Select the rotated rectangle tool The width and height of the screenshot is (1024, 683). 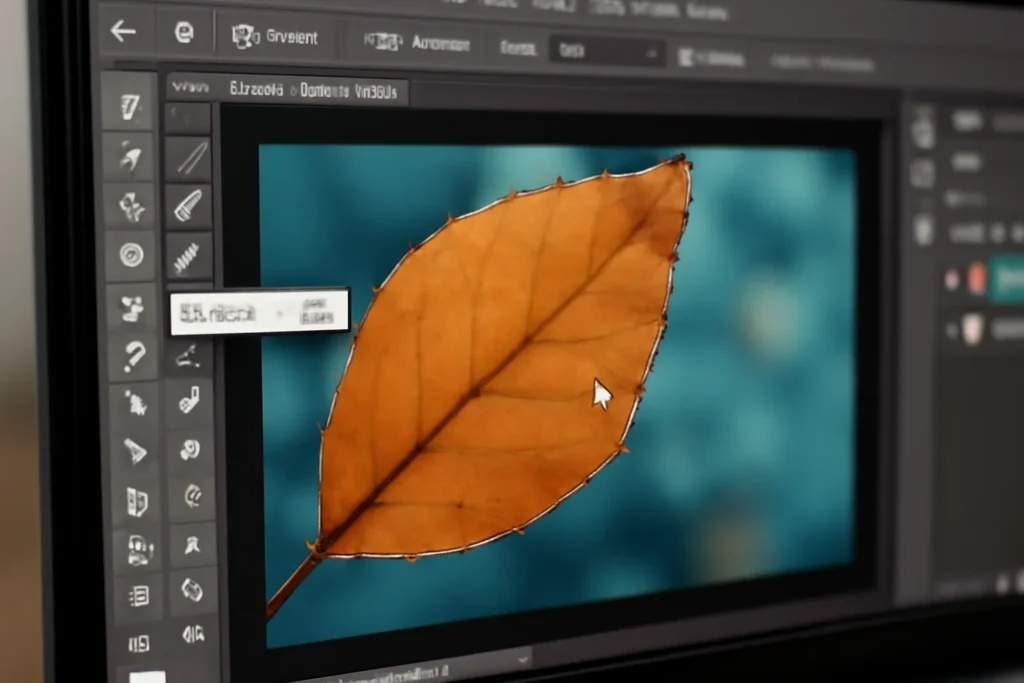click(193, 590)
